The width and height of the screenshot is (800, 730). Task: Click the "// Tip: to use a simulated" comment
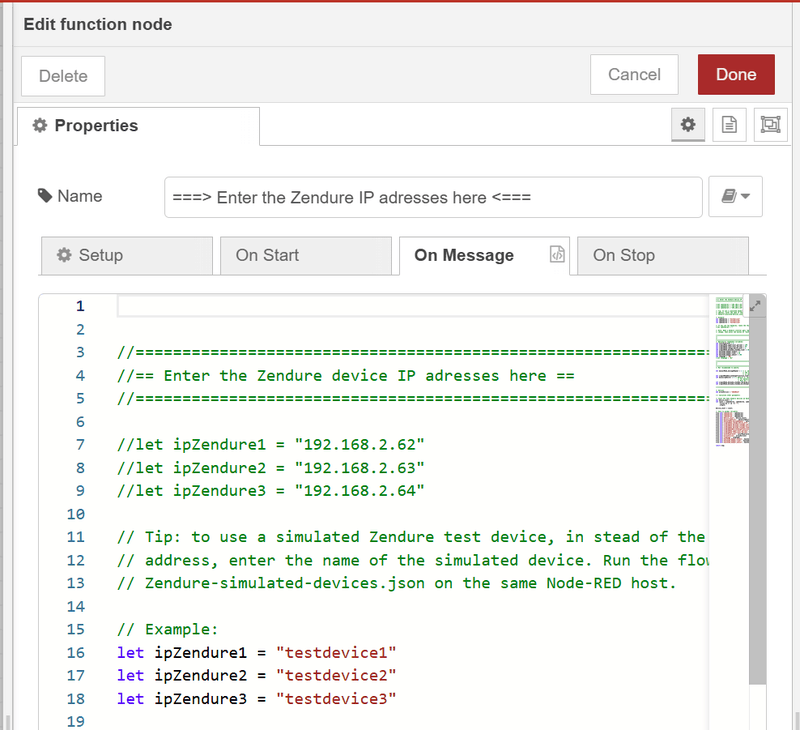coord(411,537)
